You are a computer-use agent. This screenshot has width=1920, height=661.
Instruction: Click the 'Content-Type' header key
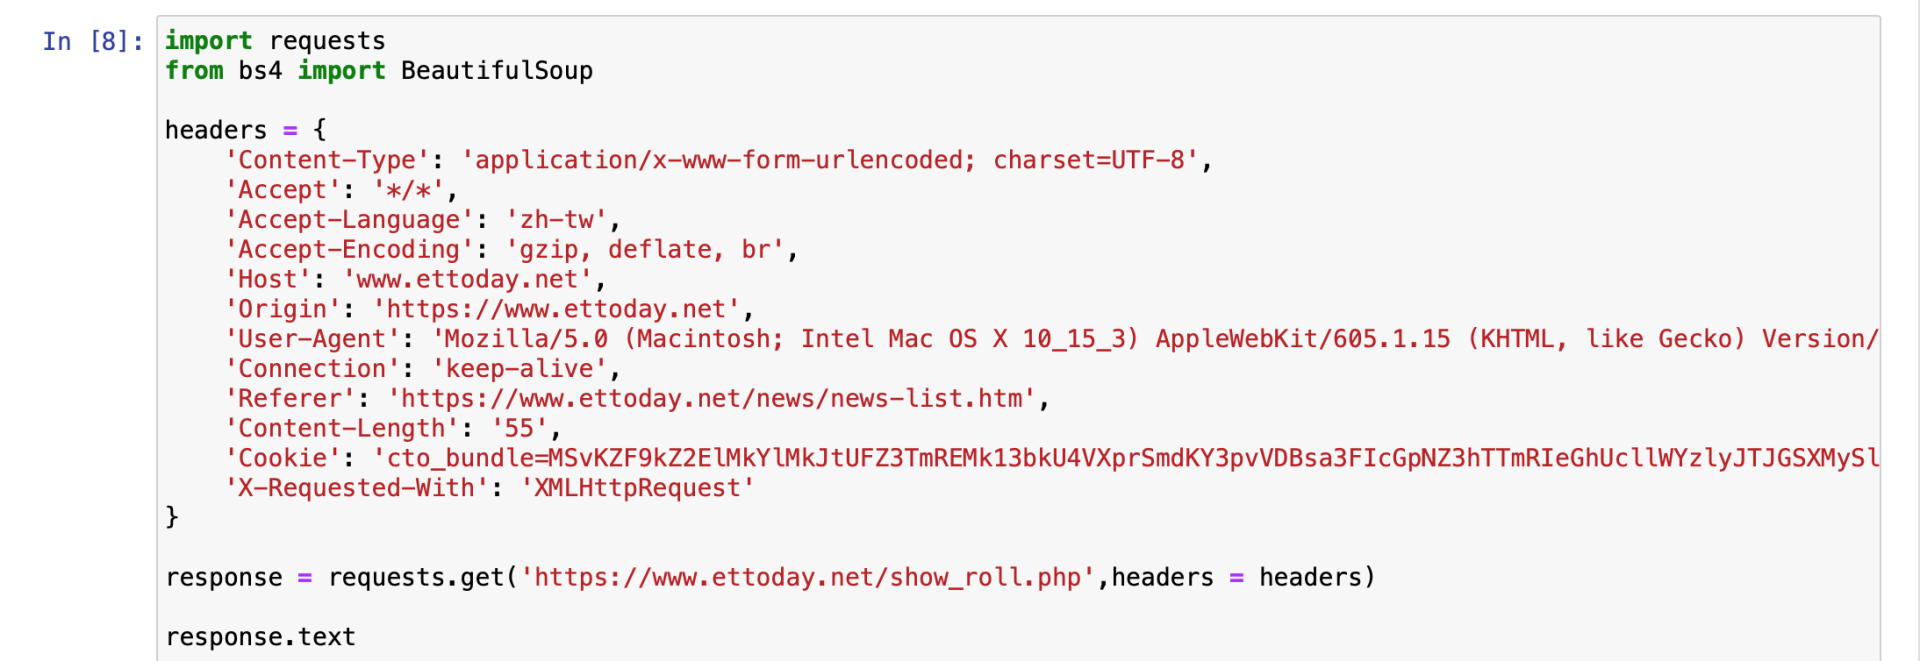(327, 160)
